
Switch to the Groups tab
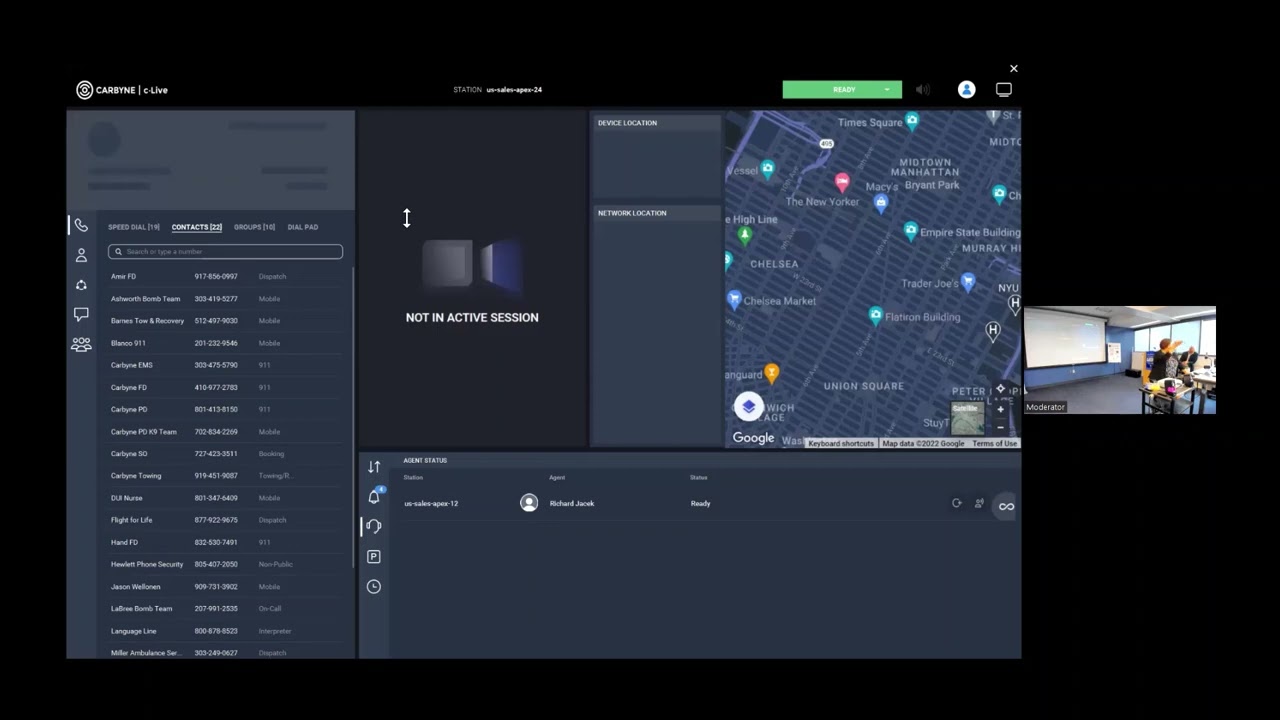254,227
